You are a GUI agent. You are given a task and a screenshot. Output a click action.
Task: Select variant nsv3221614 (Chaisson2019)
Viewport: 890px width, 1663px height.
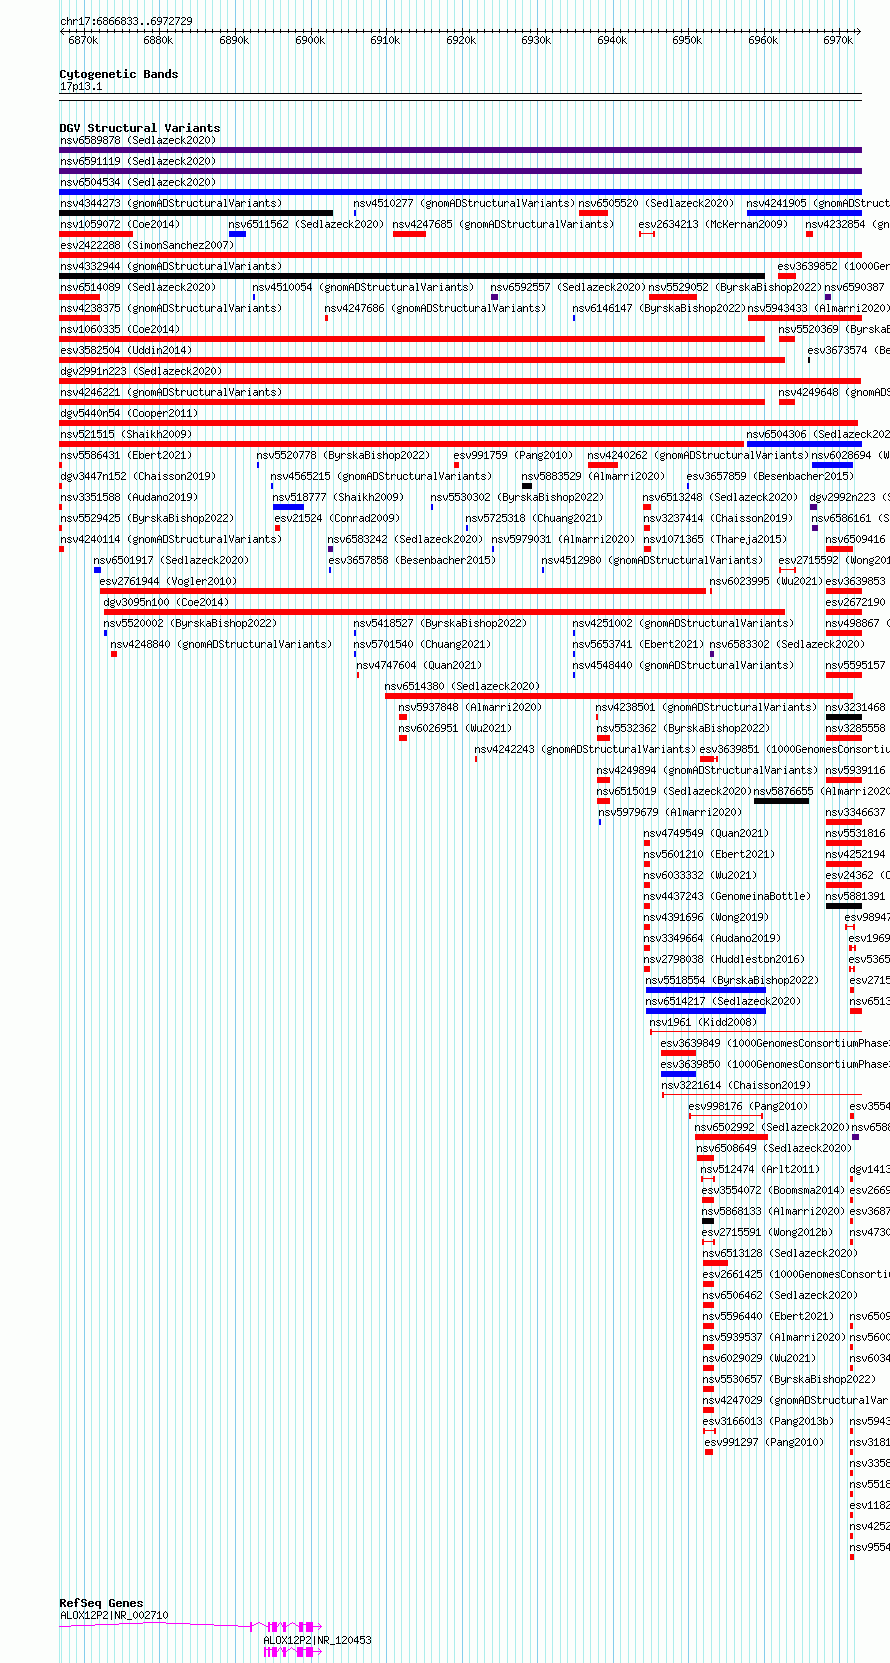736,1085
